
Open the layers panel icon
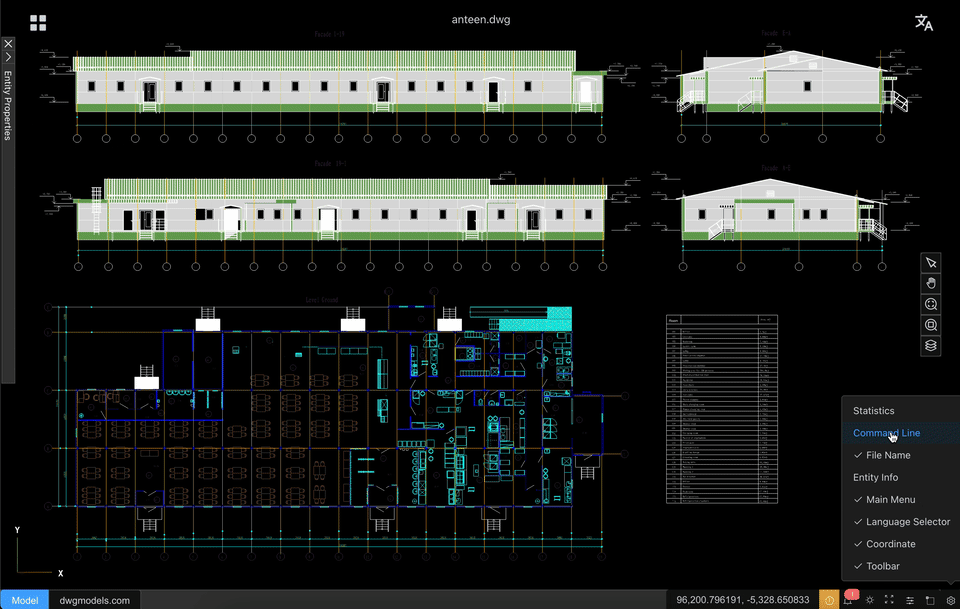click(930, 345)
